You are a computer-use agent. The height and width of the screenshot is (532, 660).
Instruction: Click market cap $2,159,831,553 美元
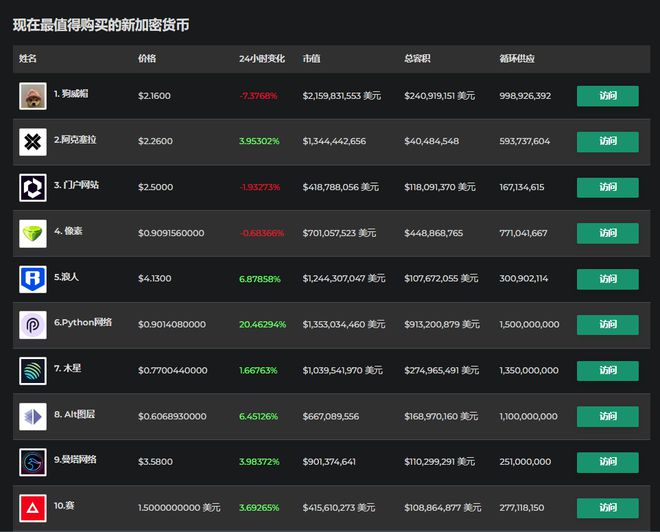(342, 96)
